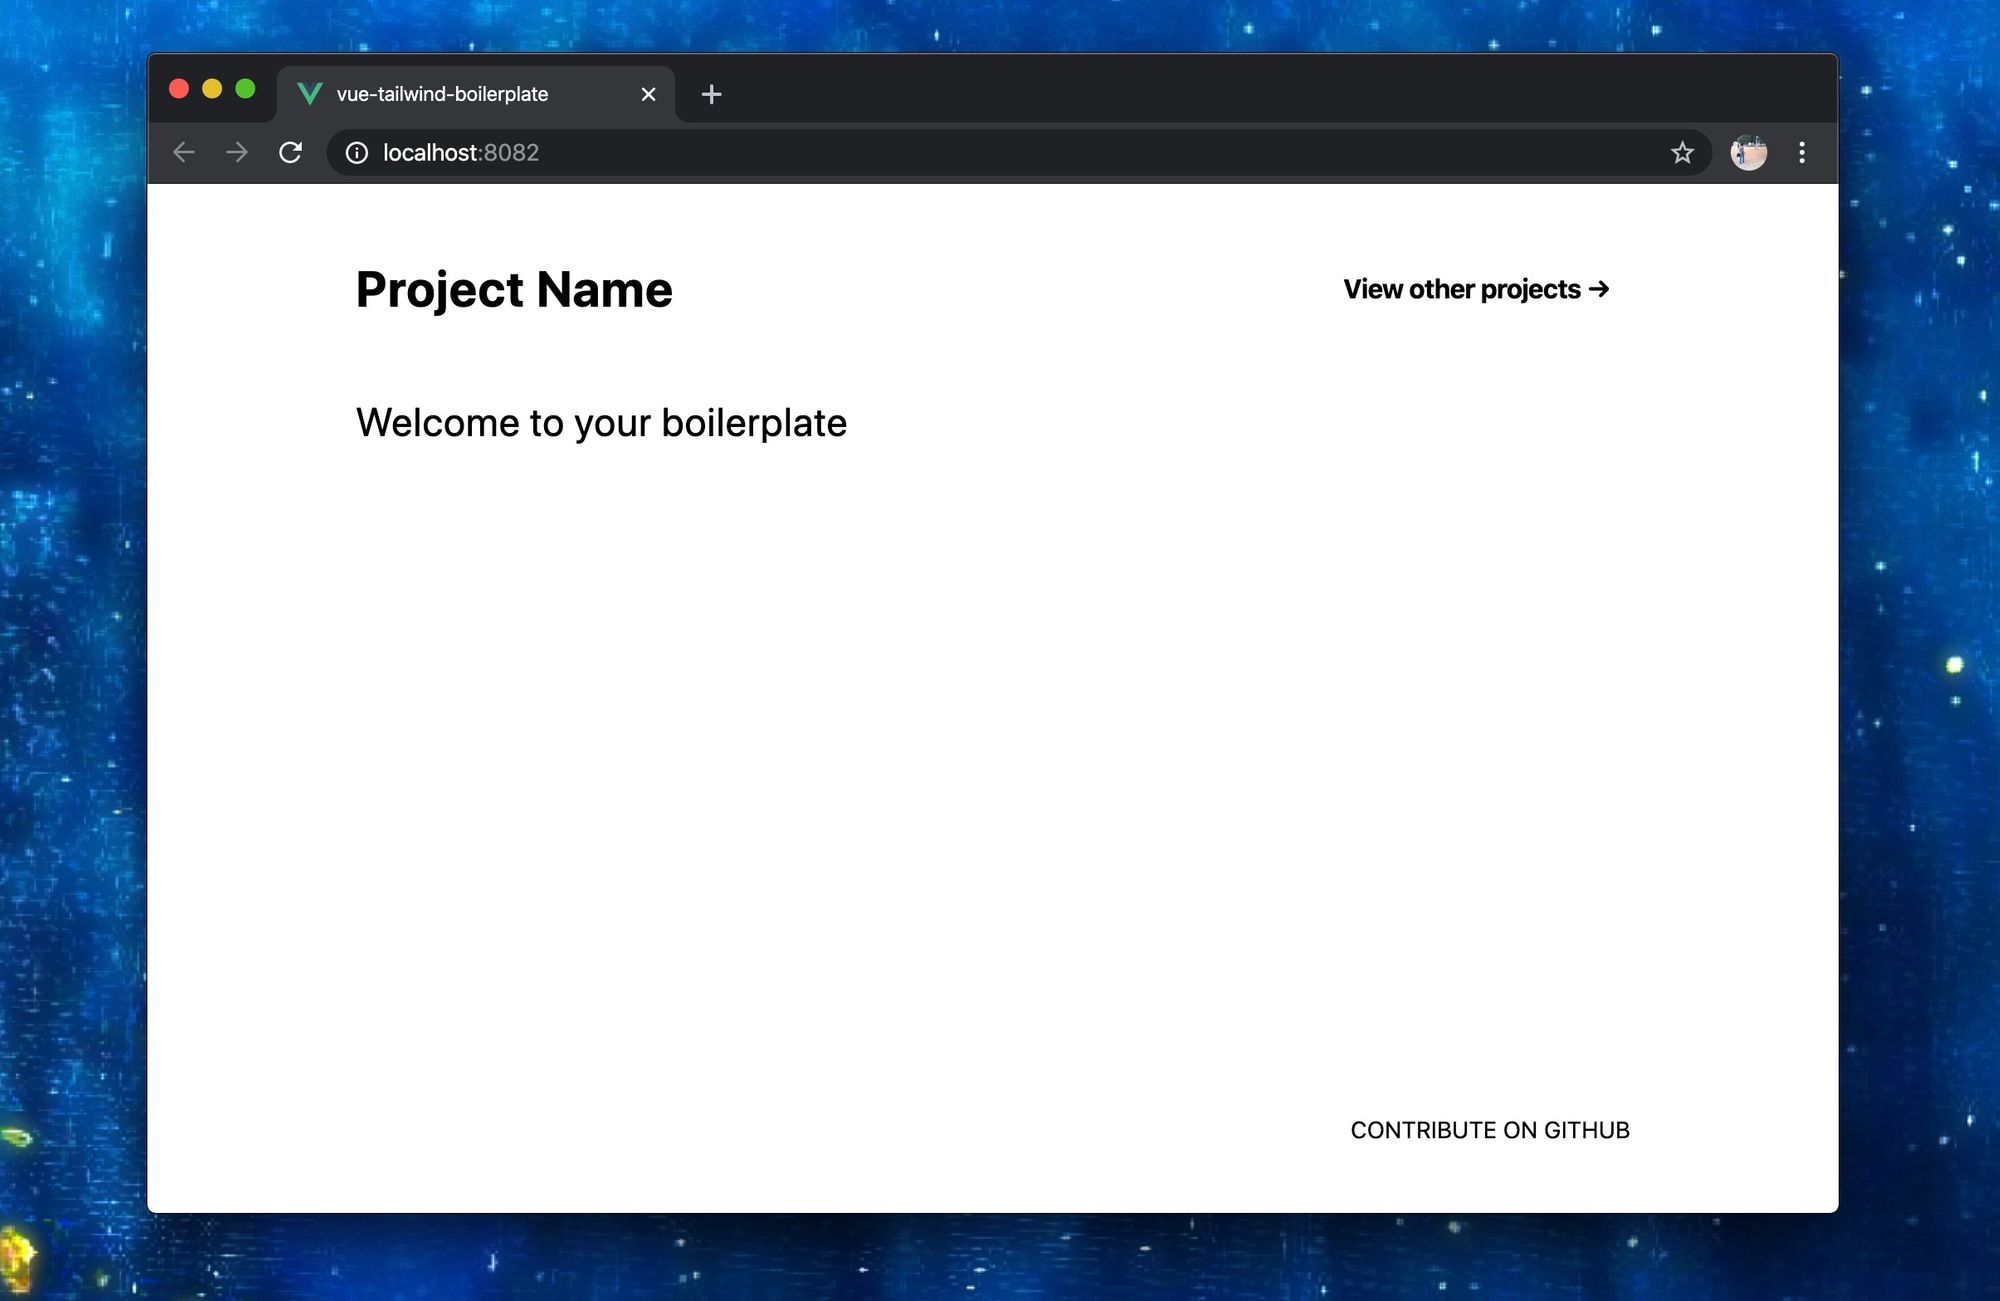Close the vue-tailwind-boilerplate tab
2000x1301 pixels.
pyautogui.click(x=648, y=94)
